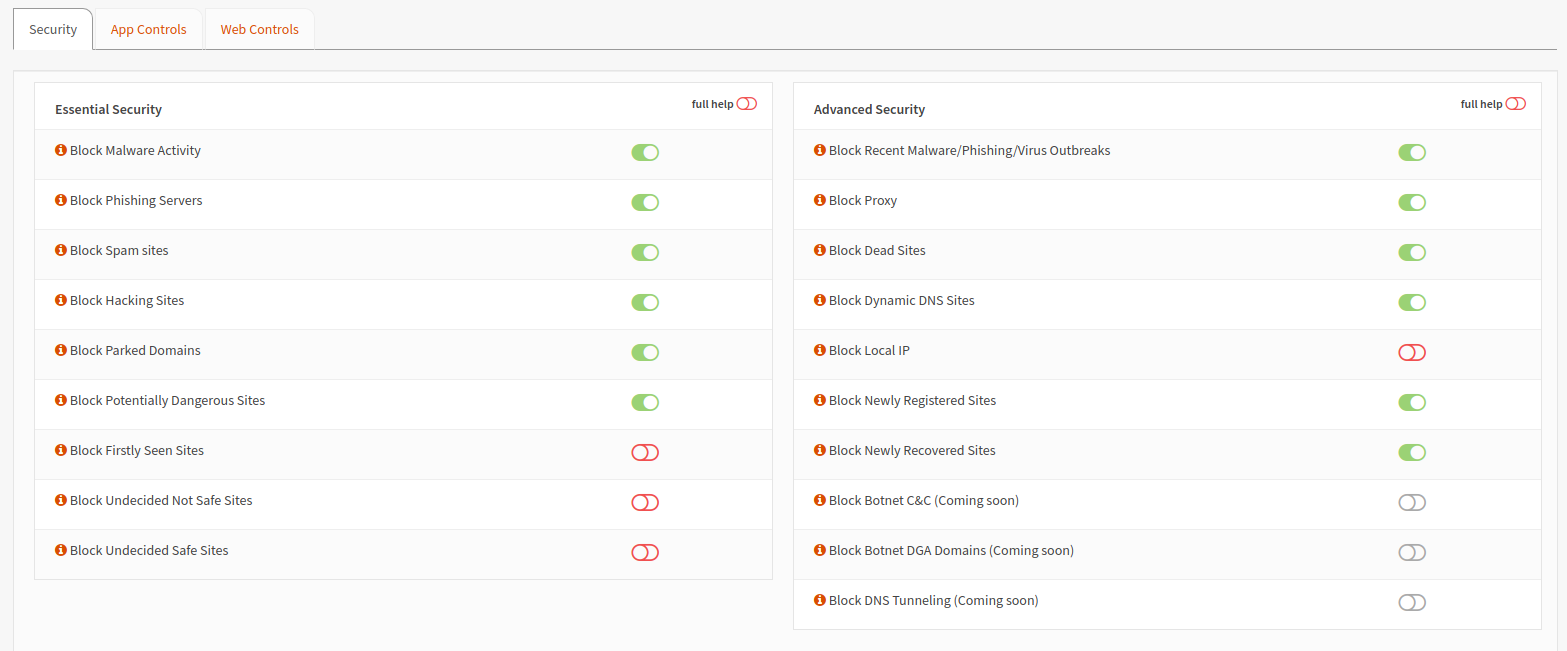
Task: Disable Block Recent Malware/Phishing/Virus Outbreaks
Action: 1412,152
